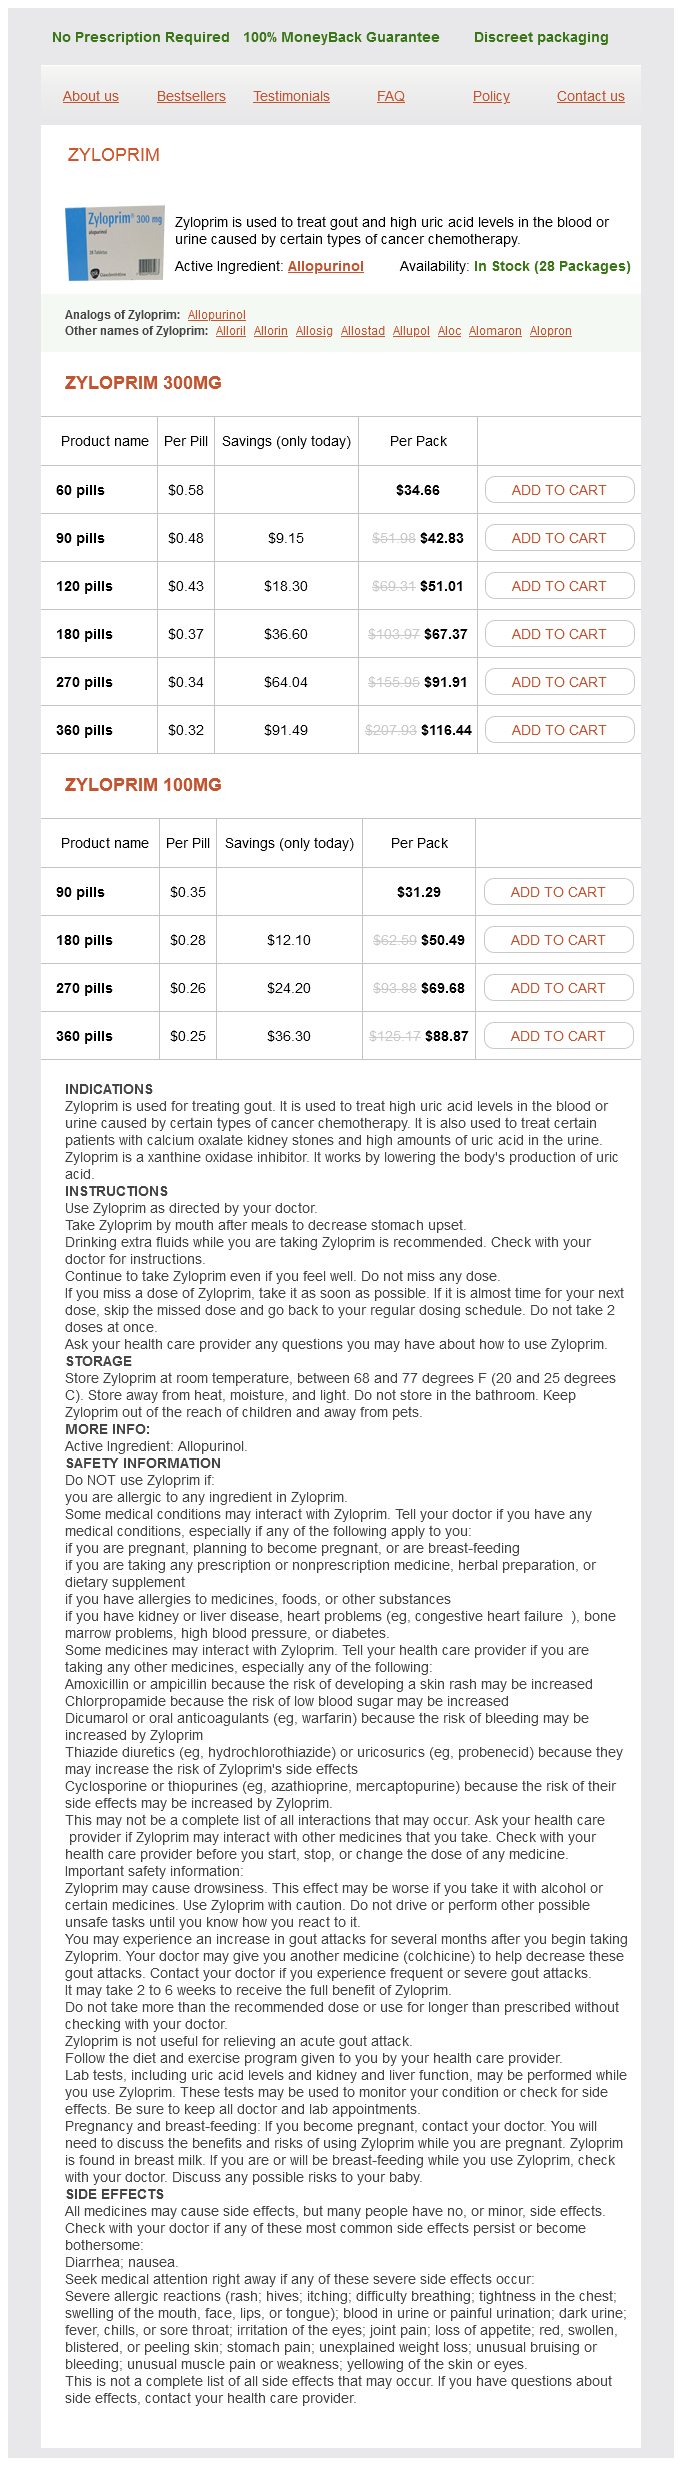Open the Alomaron alternate name link
This screenshot has width=682, height=2466.
pyautogui.click(x=495, y=331)
